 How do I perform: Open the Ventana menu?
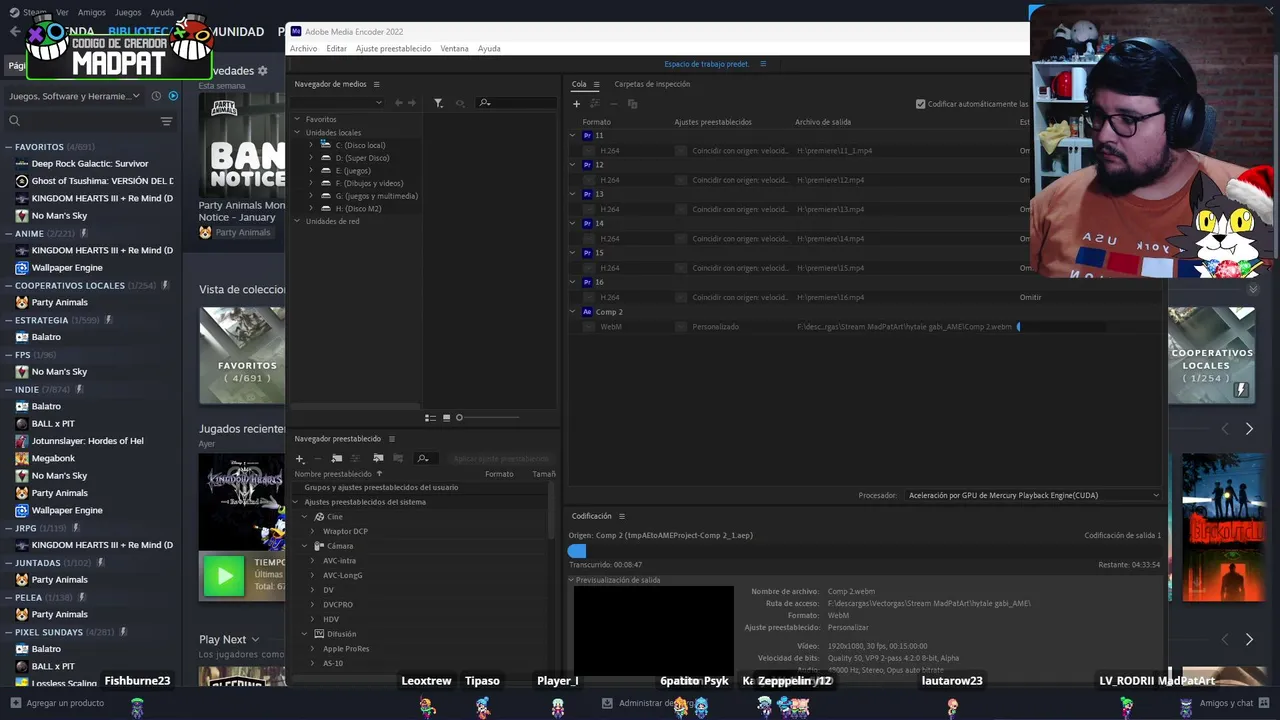[454, 48]
